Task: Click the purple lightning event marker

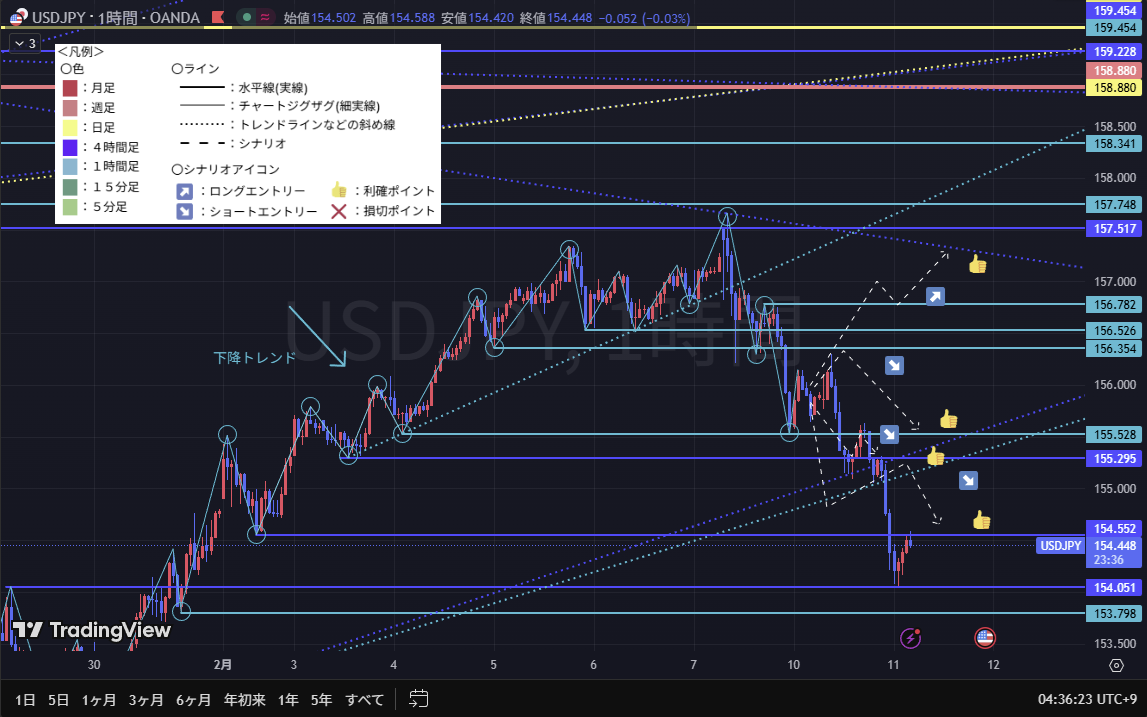Action: point(910,637)
